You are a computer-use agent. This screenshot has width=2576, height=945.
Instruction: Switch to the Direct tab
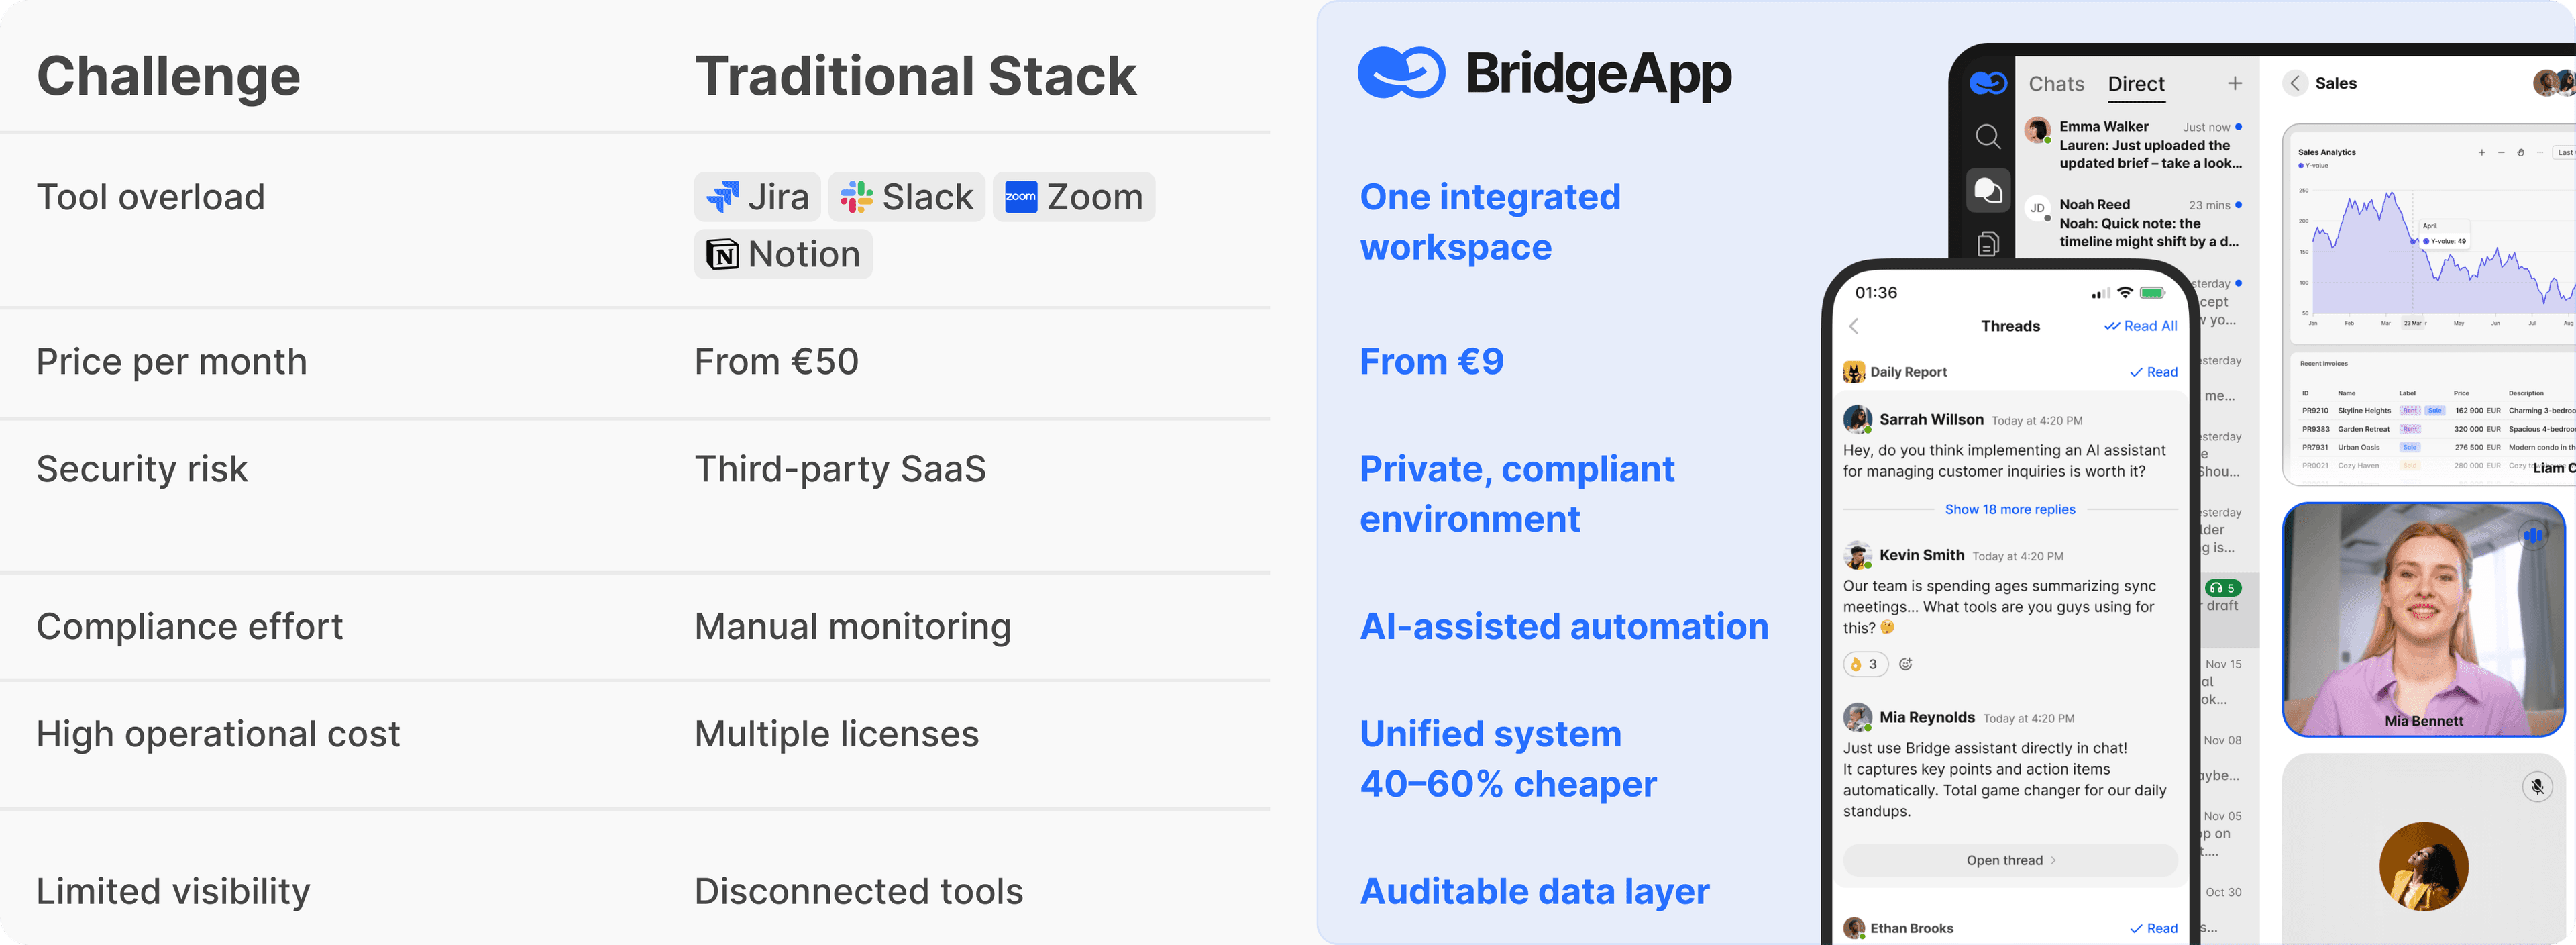point(2136,84)
